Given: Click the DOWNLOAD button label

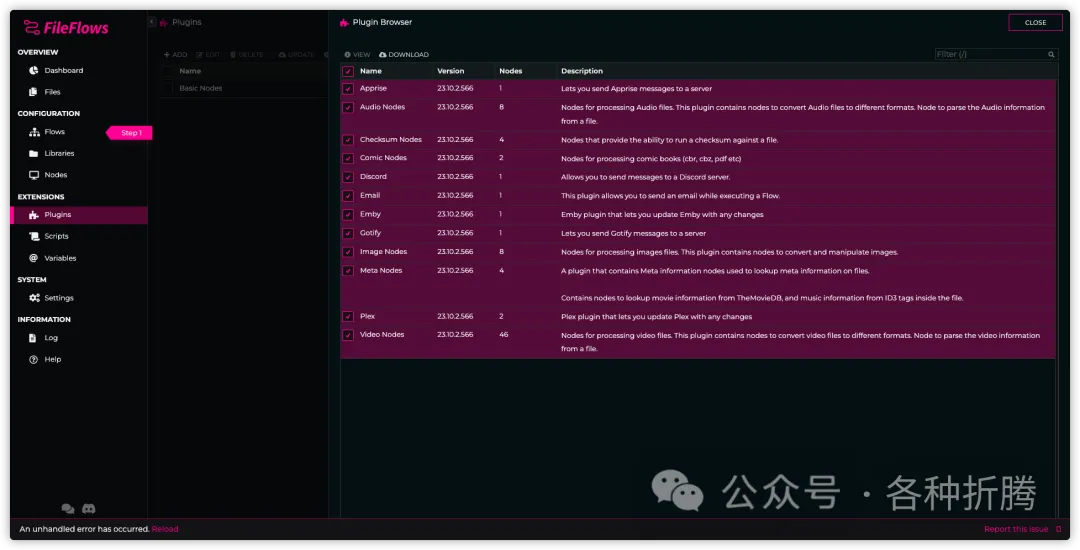Looking at the screenshot, I should (x=408, y=54).
